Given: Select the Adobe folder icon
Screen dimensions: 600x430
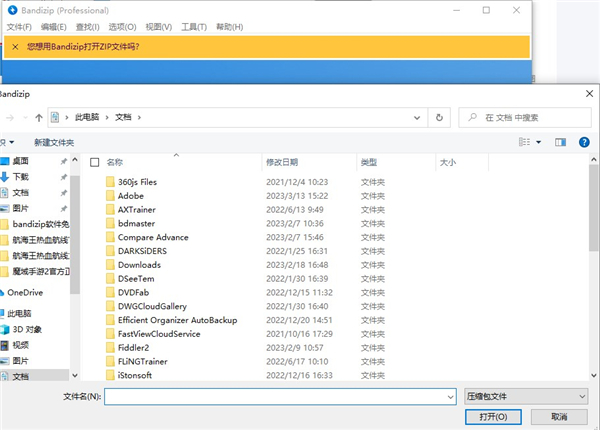Looking at the screenshot, I should click(x=110, y=195).
